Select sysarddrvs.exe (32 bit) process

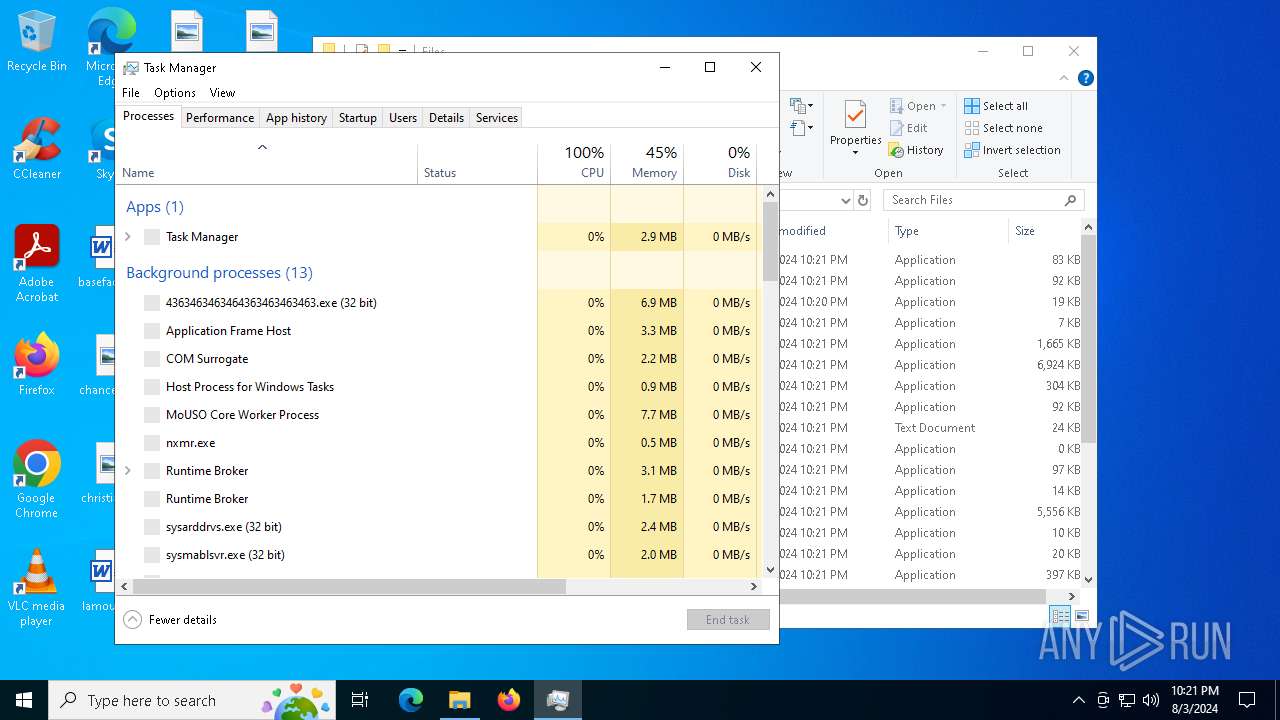click(x=438, y=526)
